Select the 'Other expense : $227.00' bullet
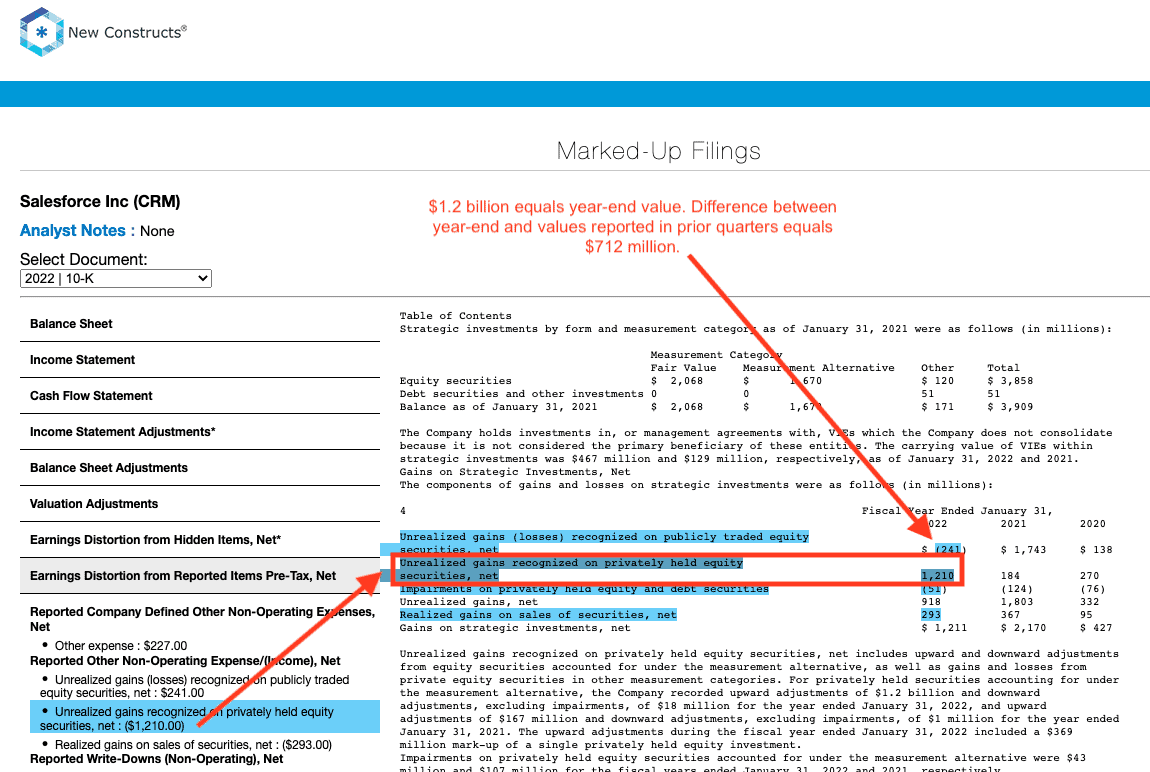 121,646
